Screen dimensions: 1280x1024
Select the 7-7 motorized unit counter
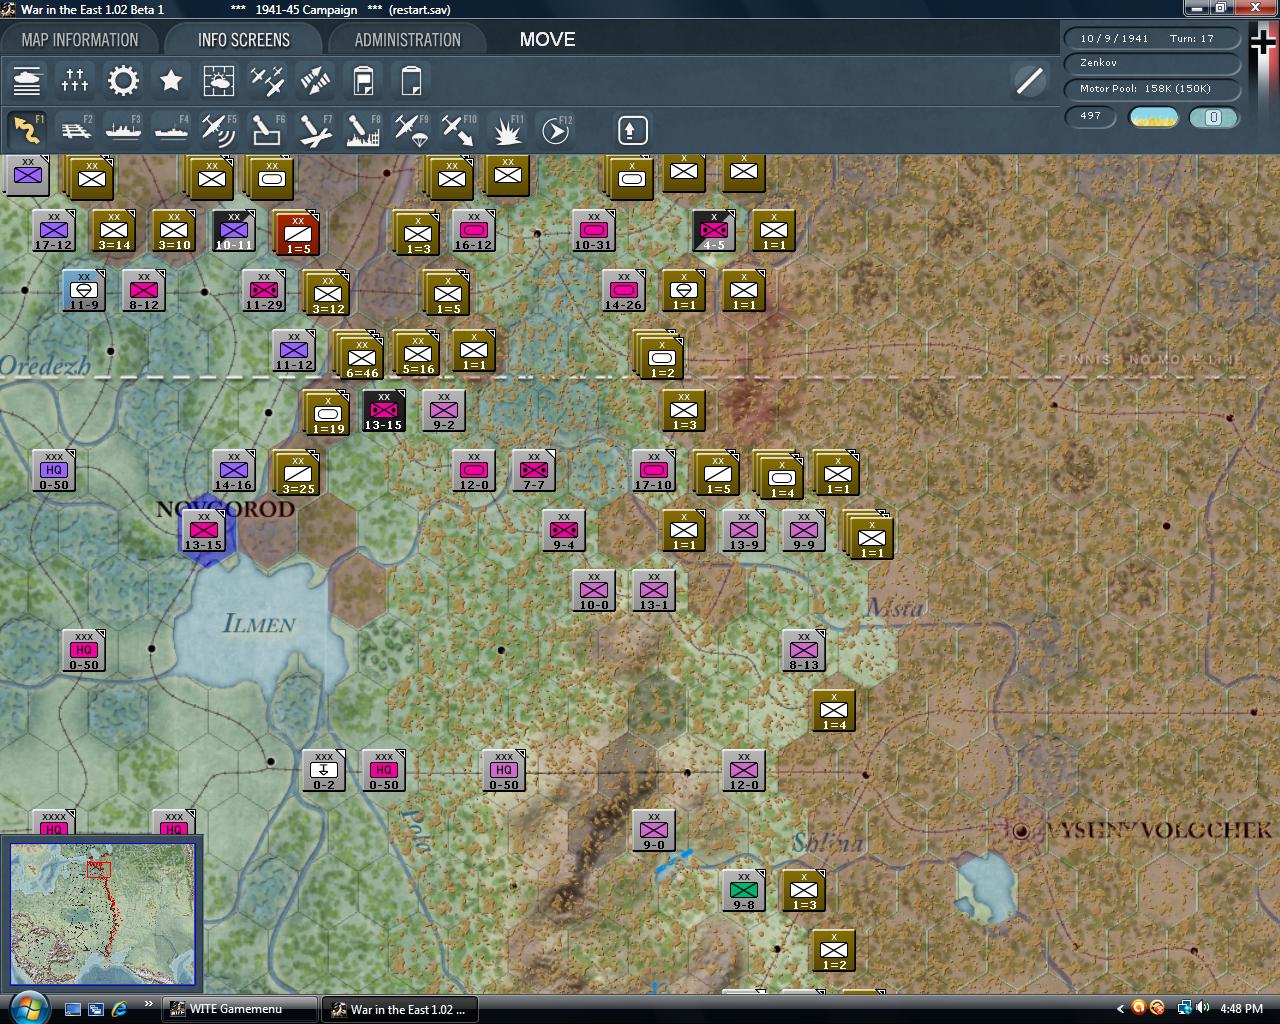pos(533,471)
